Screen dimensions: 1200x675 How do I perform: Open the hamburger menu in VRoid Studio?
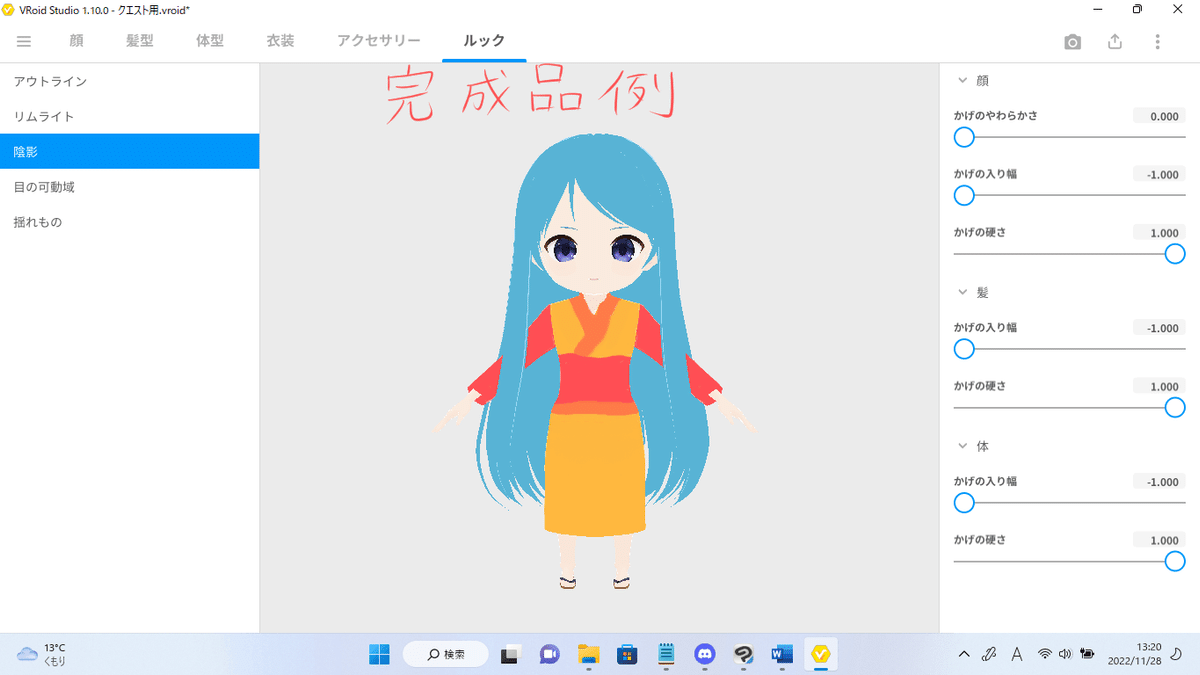[23, 42]
